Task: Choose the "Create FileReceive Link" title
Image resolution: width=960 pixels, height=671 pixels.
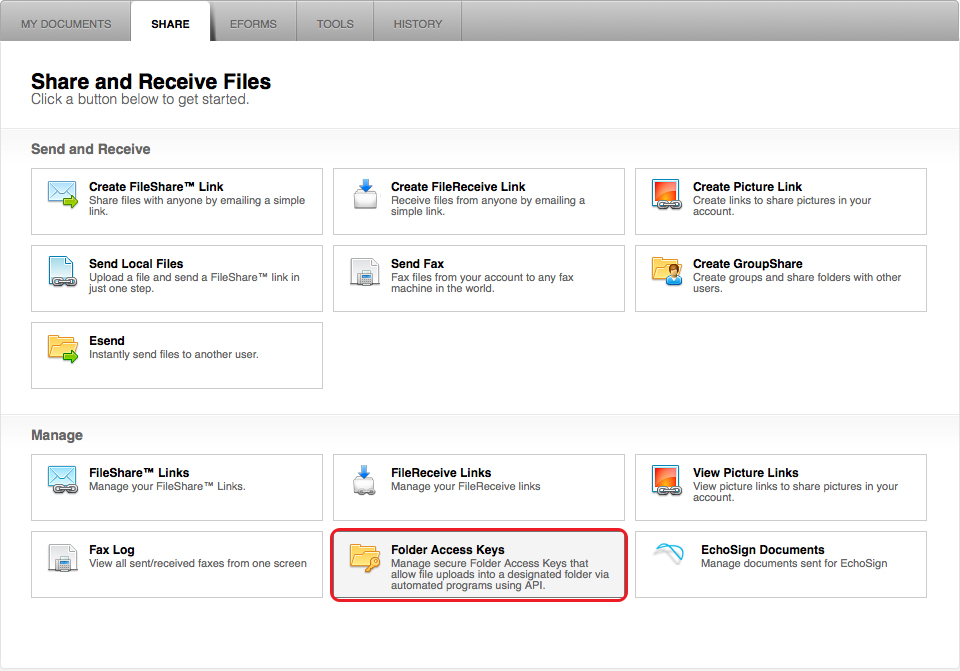Action: click(x=458, y=187)
